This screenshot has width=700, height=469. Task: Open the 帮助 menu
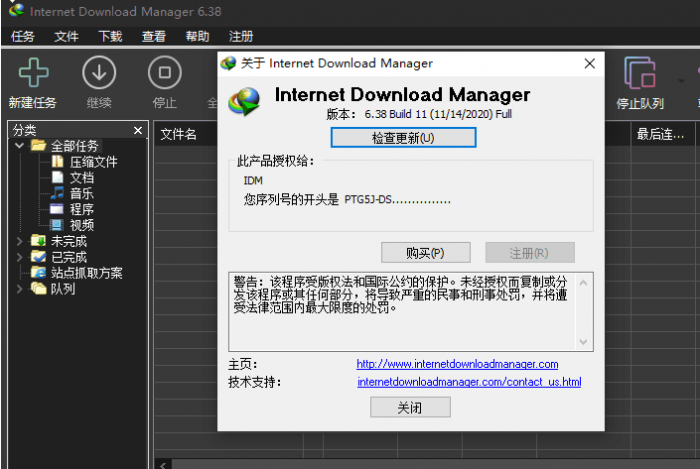[x=197, y=36]
